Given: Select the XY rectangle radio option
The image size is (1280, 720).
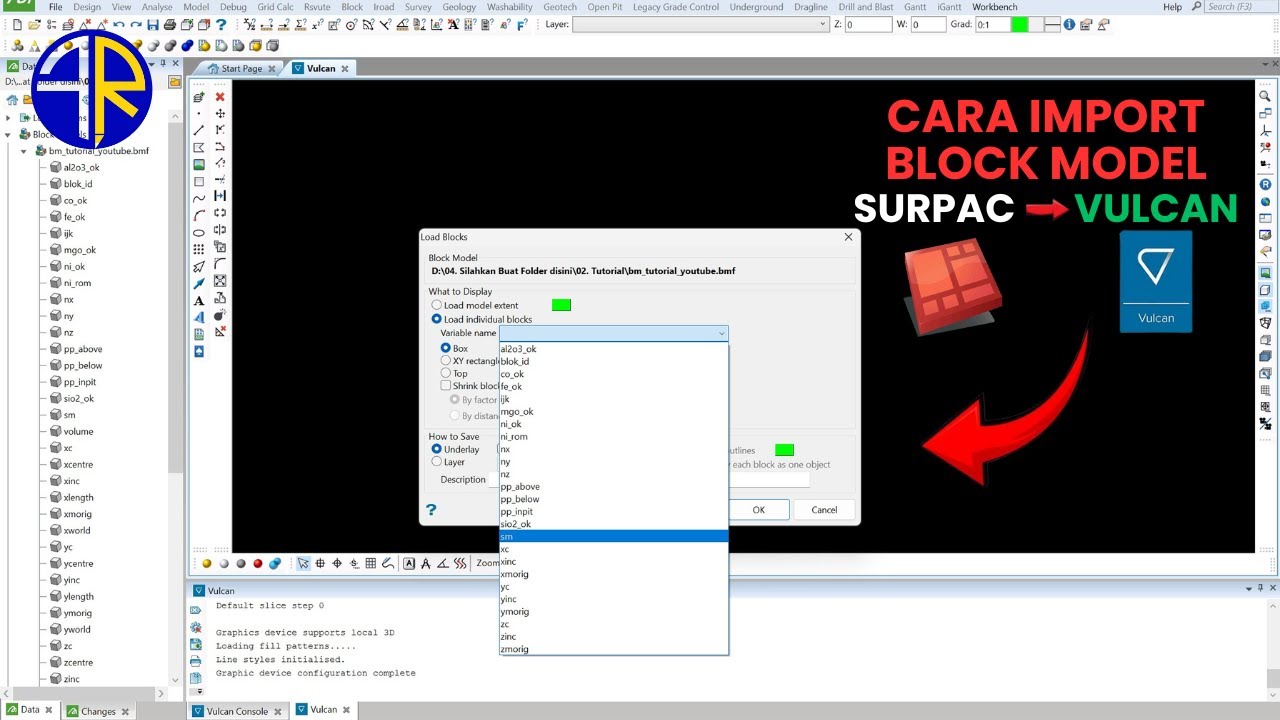Looking at the screenshot, I should point(445,360).
